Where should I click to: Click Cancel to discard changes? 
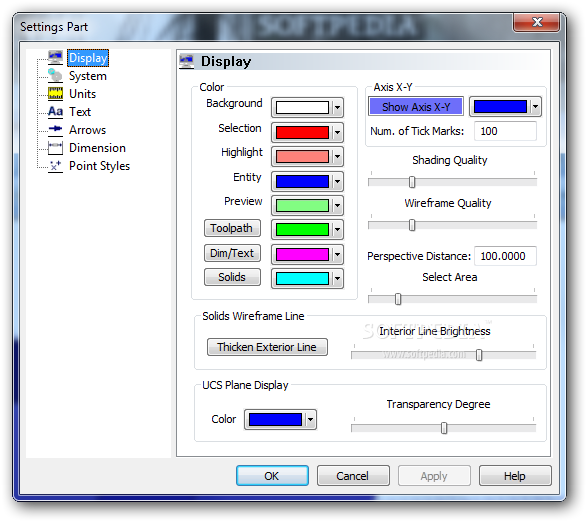(x=353, y=476)
